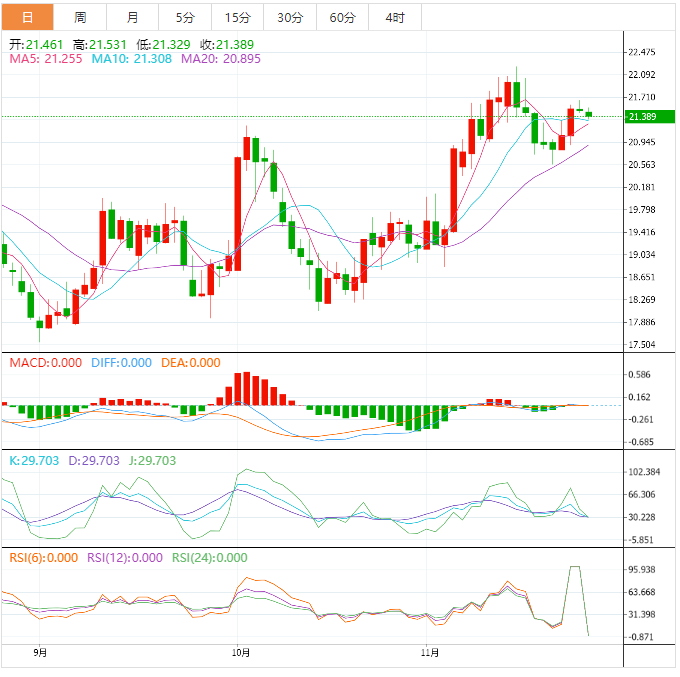Click the MA10: 21.308 legend label
The image size is (680, 677).
click(132, 59)
